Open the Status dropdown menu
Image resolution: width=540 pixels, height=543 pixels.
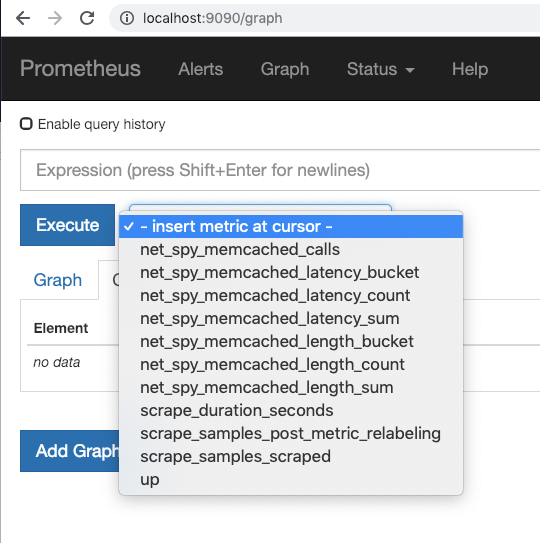click(381, 69)
